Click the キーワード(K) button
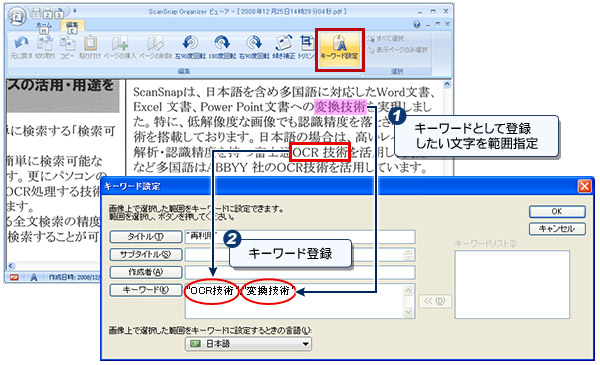The width and height of the screenshot is (600, 365). click(x=145, y=290)
